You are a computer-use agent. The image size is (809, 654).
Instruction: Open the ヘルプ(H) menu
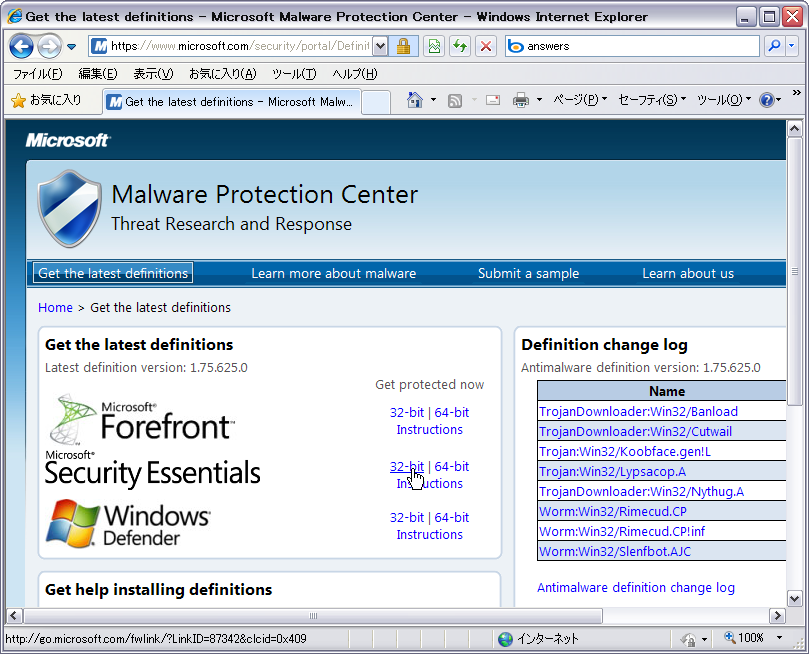(x=354, y=74)
